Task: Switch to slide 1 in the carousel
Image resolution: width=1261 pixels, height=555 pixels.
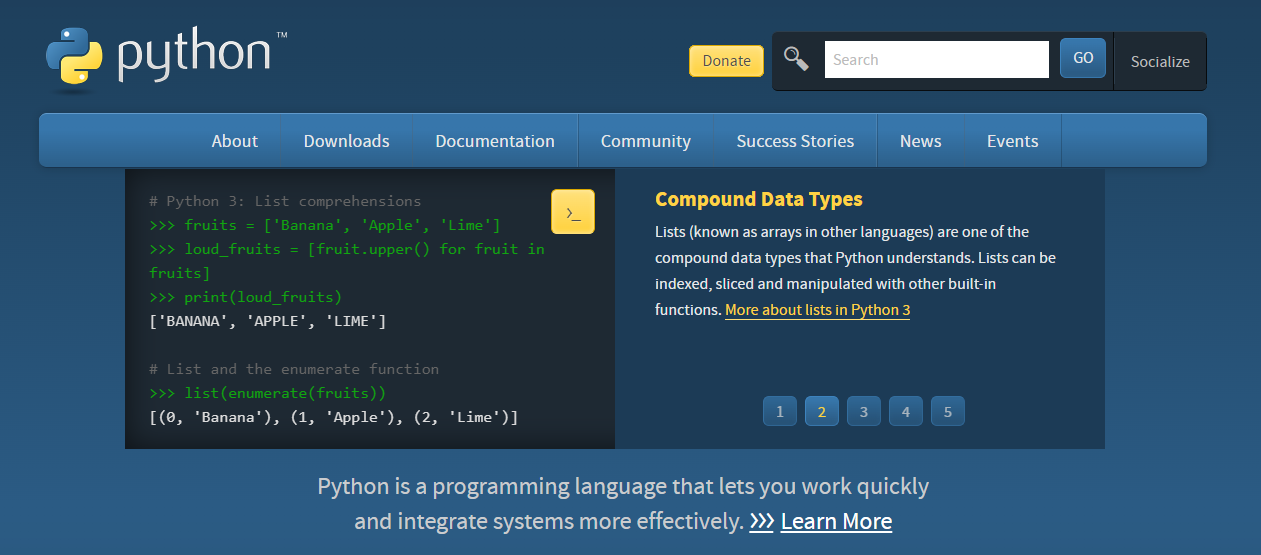Action: [780, 411]
